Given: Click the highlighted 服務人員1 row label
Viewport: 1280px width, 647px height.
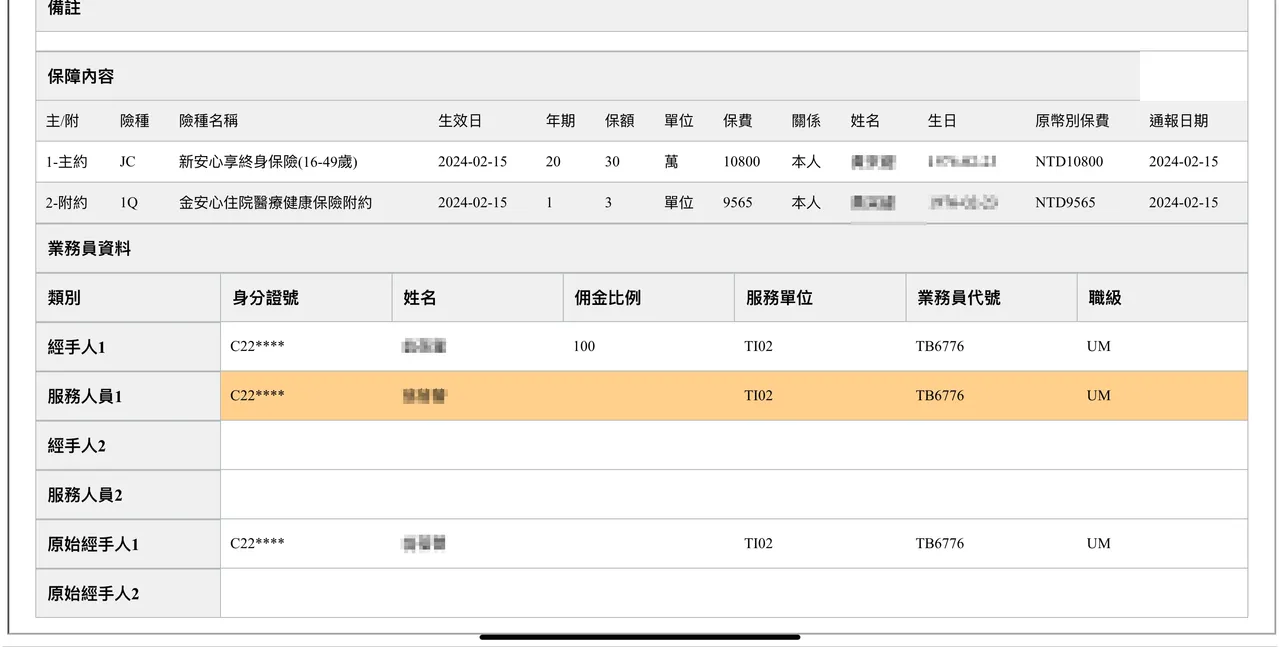Looking at the screenshot, I should pos(85,396).
